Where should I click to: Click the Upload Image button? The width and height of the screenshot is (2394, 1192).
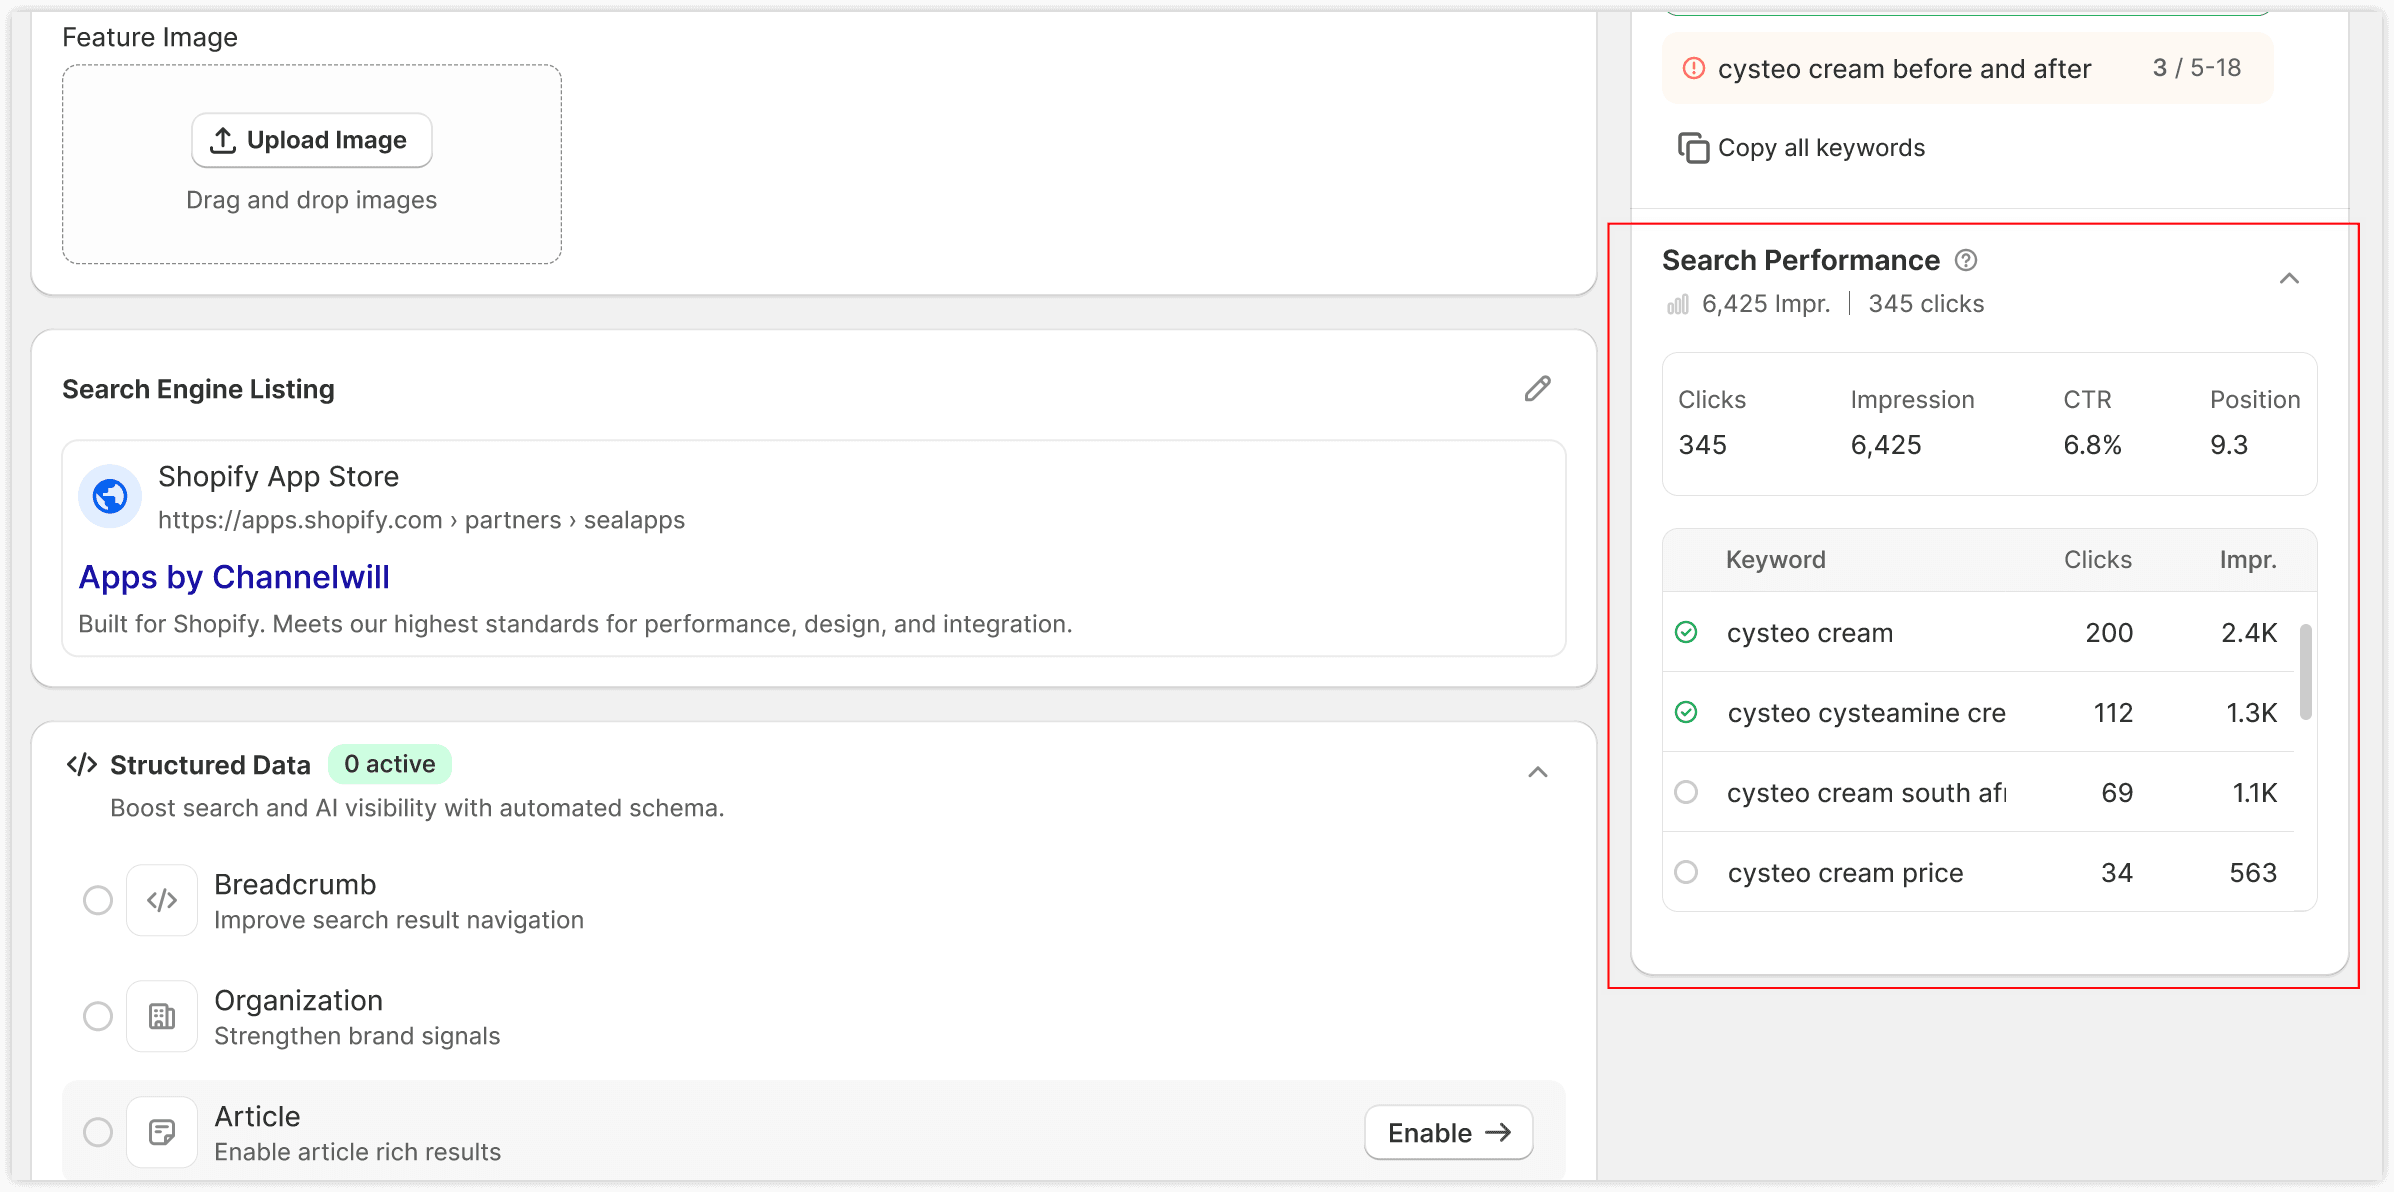(x=312, y=140)
